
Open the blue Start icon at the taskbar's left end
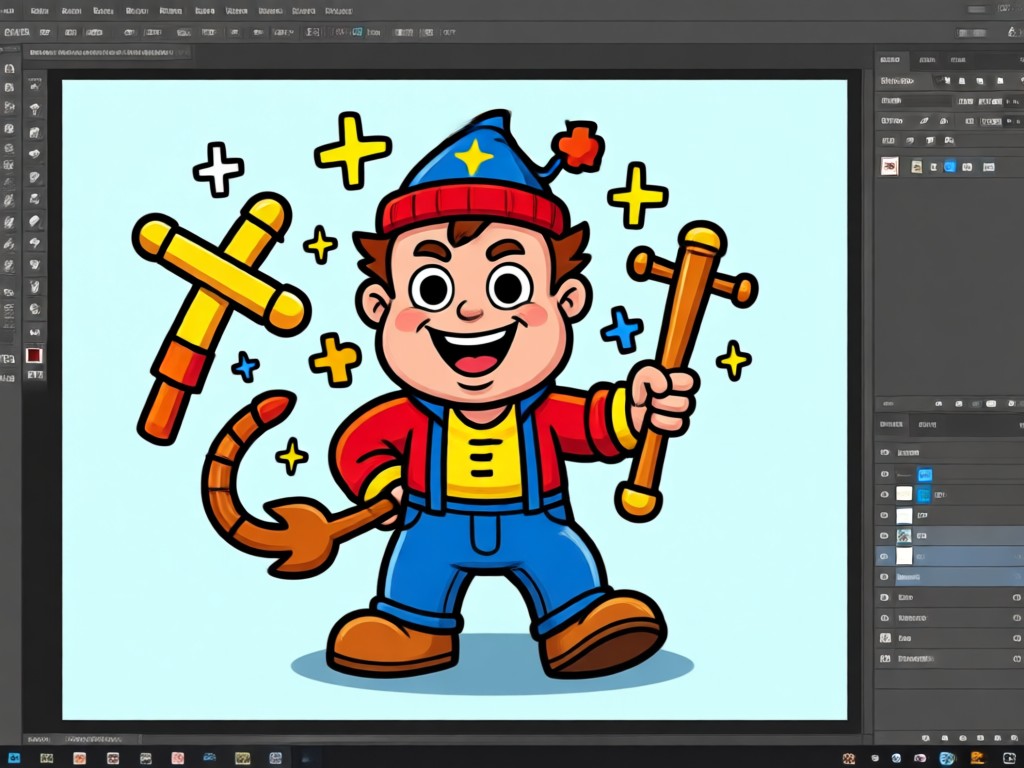click(x=12, y=758)
